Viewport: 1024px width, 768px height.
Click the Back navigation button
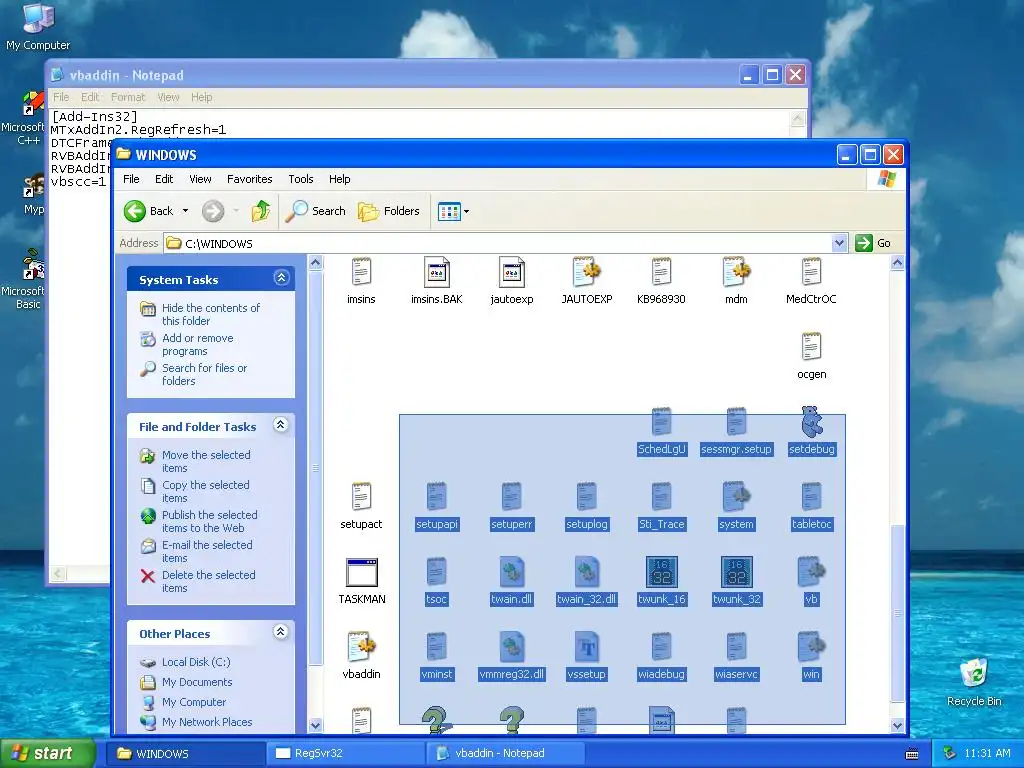pos(150,211)
